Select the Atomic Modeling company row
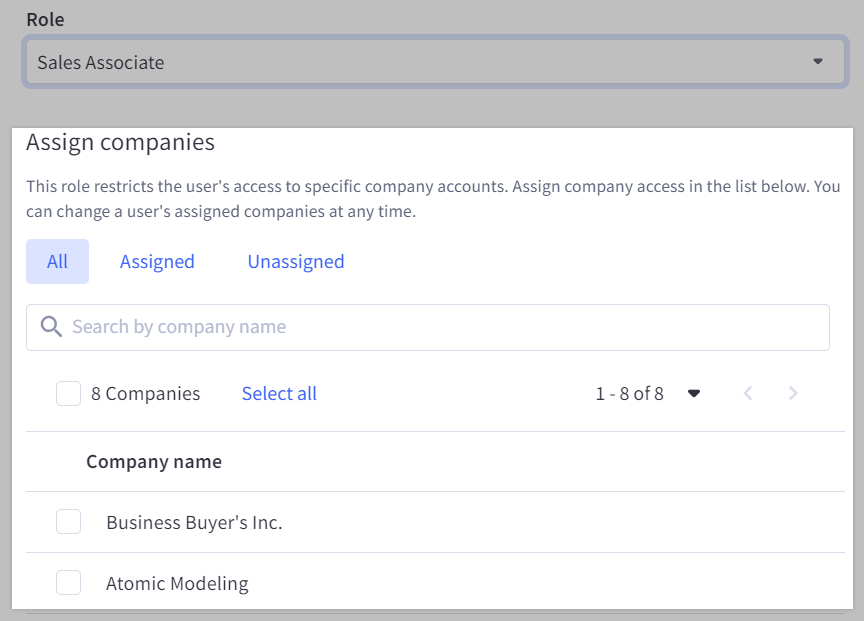Viewport: 864px width, 621px height. coord(177,582)
